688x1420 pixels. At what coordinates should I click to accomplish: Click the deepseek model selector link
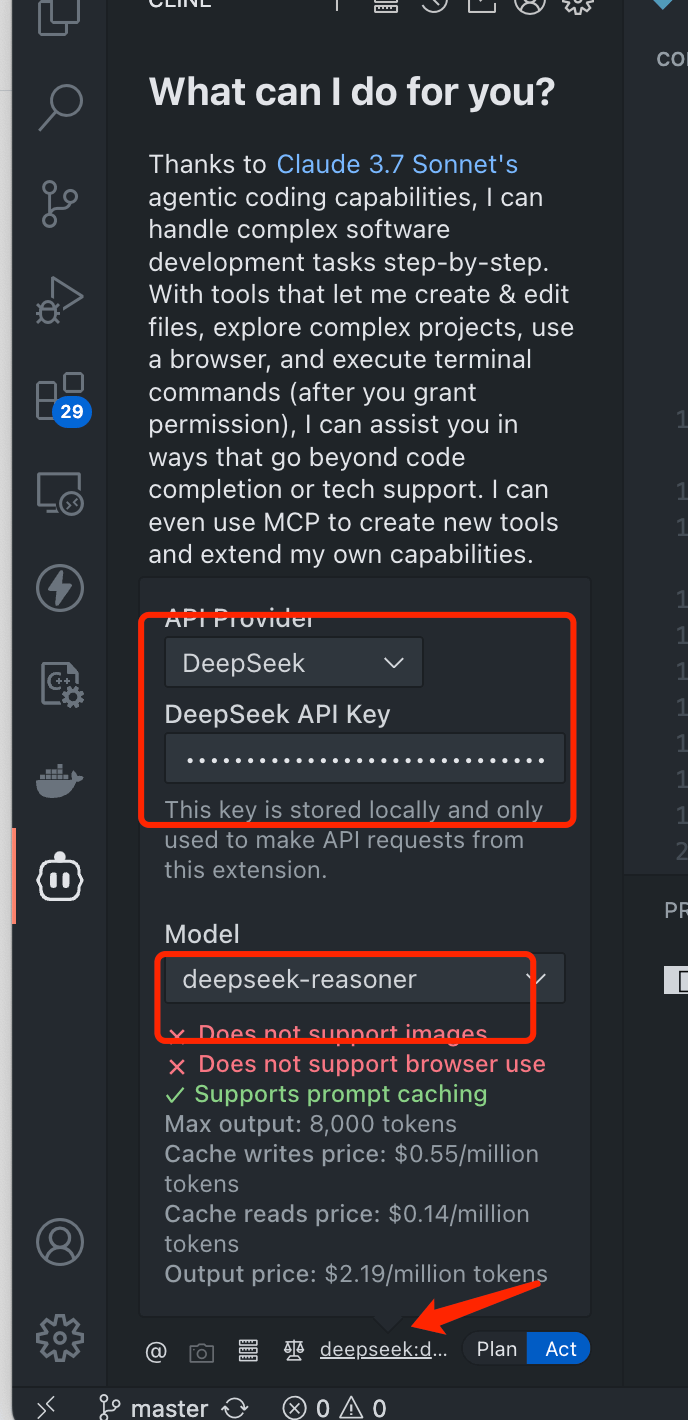point(383,1350)
